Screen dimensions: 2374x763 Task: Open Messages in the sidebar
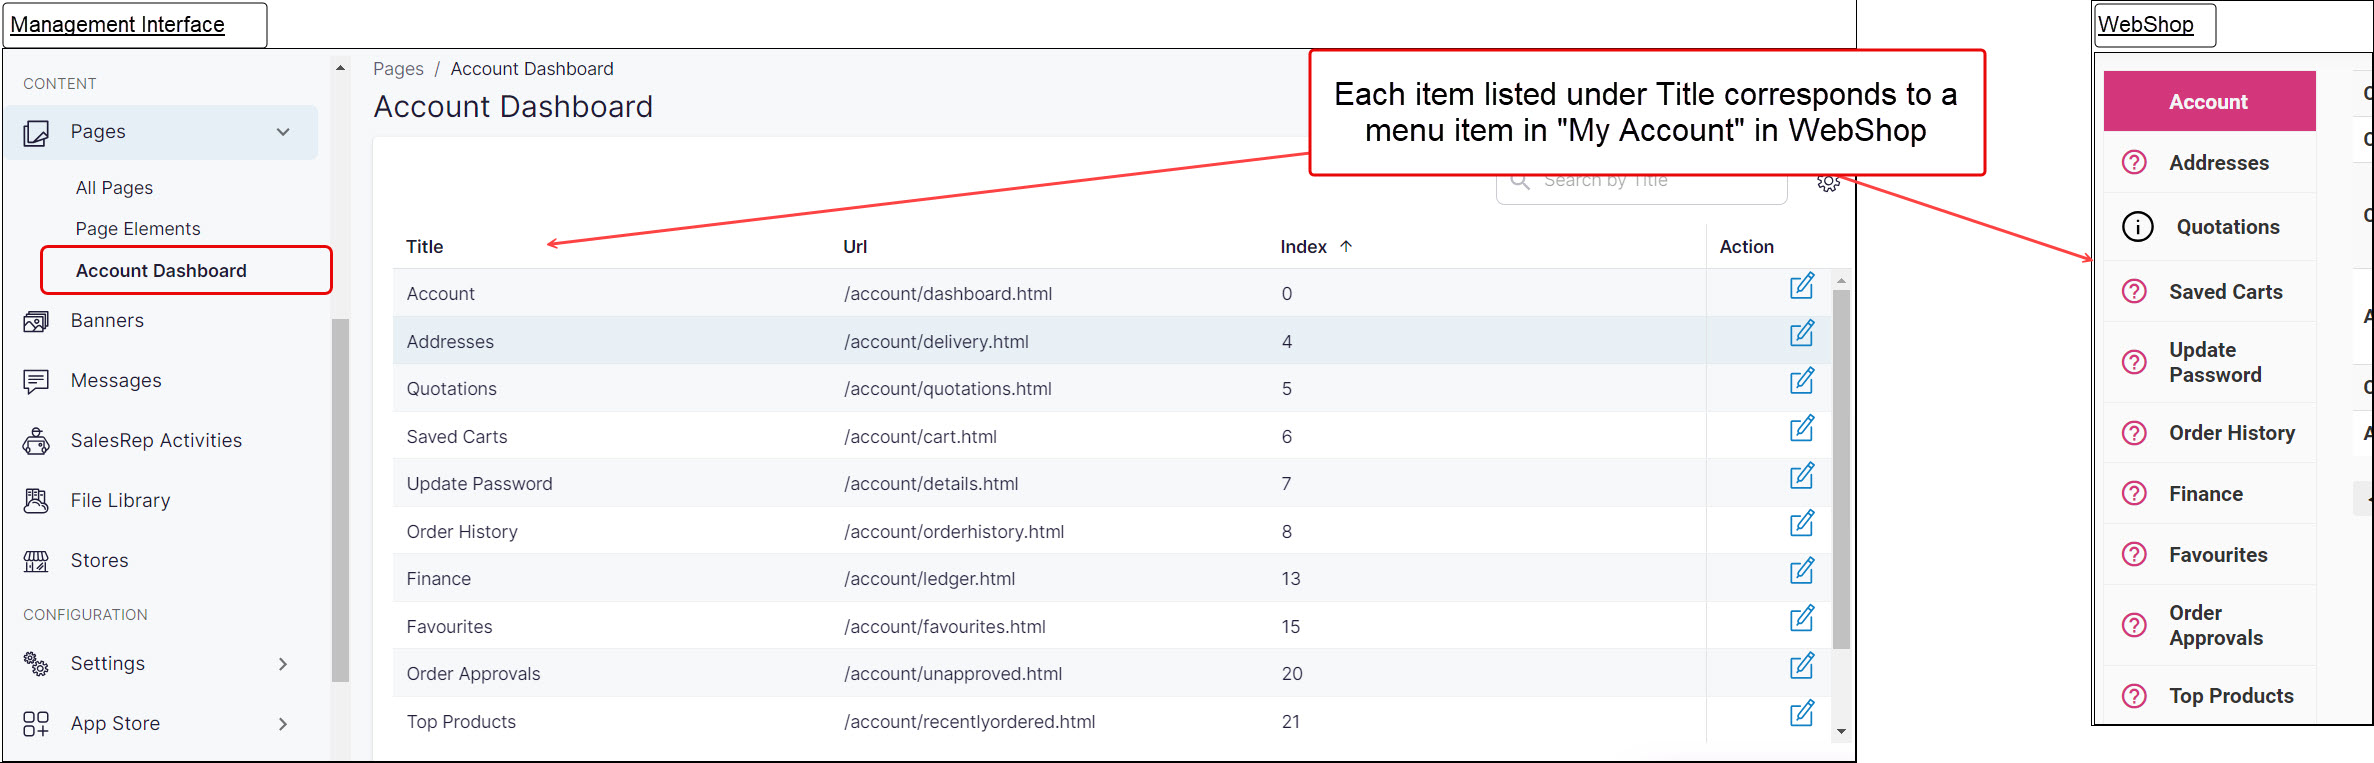(116, 381)
